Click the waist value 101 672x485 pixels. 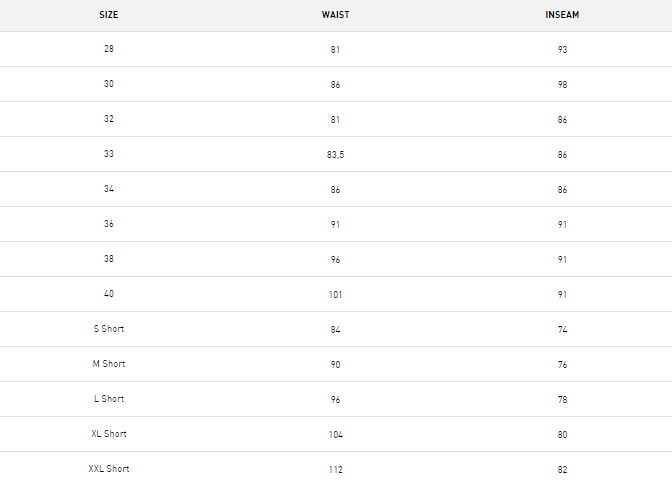(335, 295)
